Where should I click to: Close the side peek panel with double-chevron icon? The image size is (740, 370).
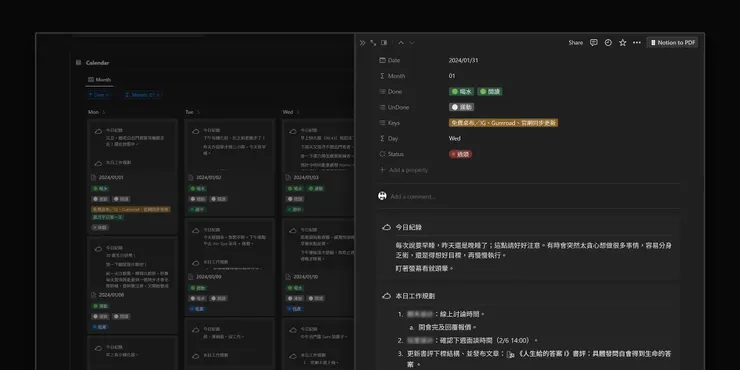click(x=362, y=42)
